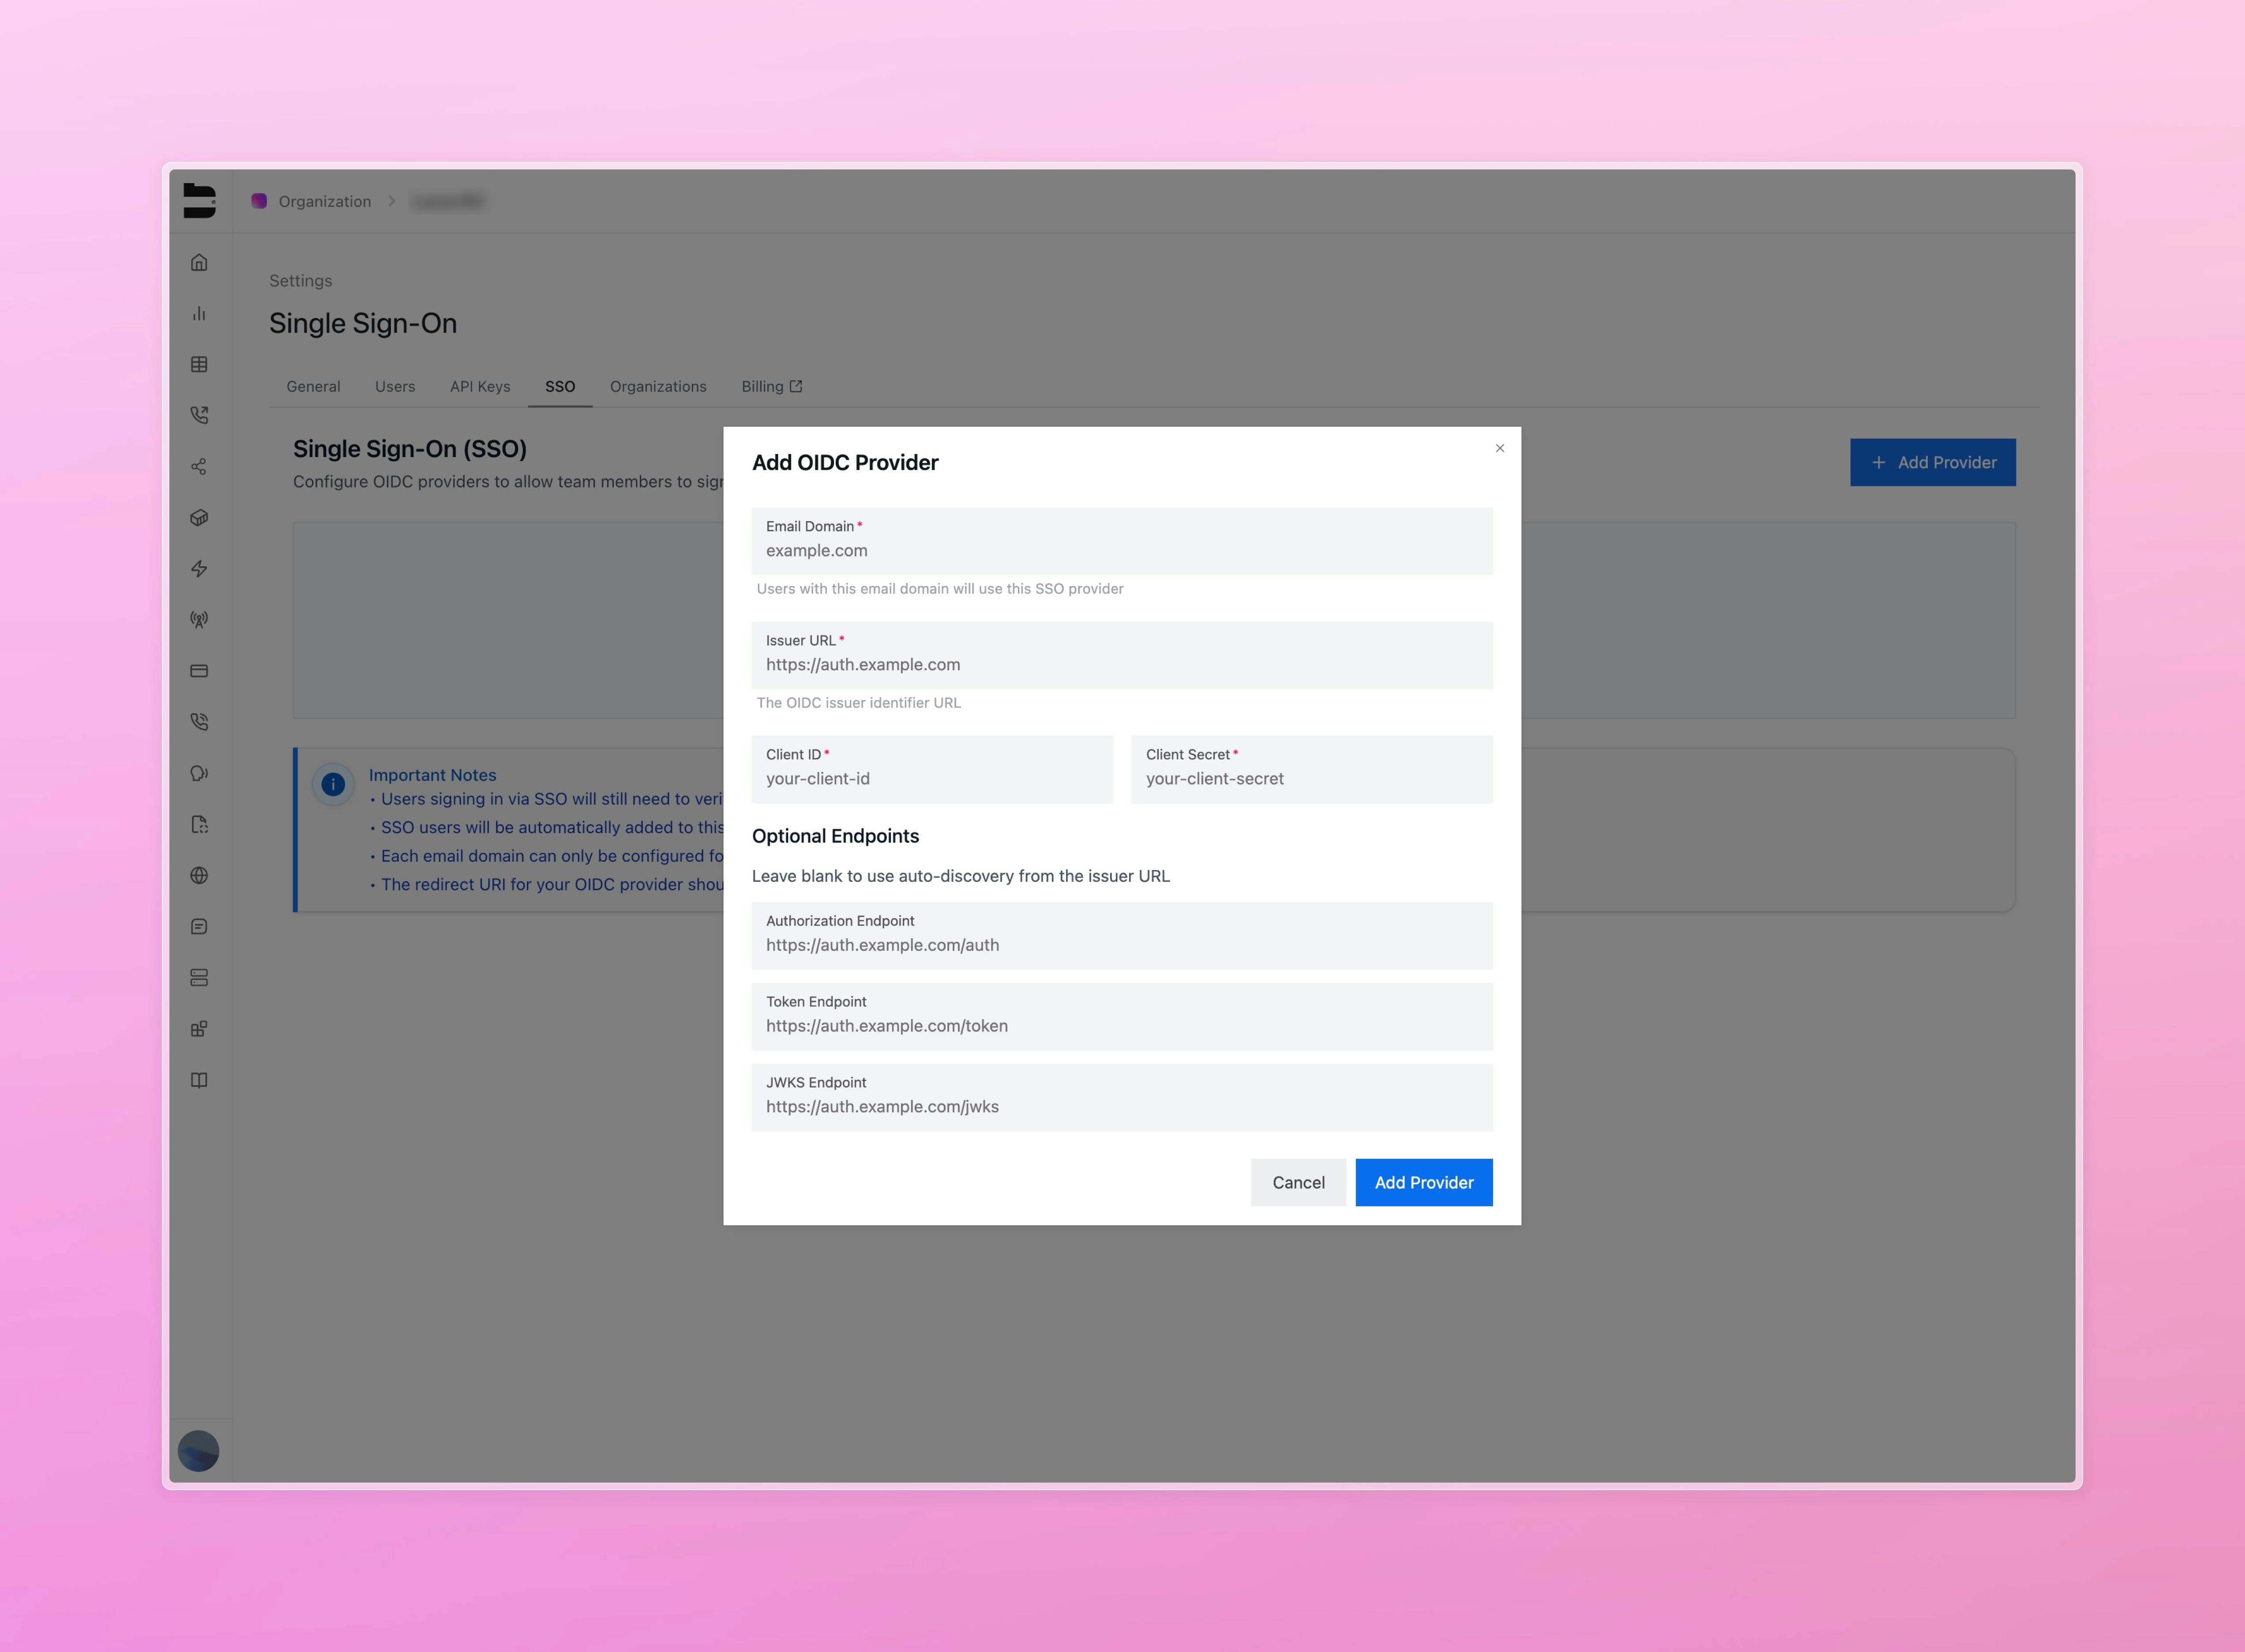This screenshot has width=2245, height=1652.
Task: Open the share nodes sidebar icon
Action: tap(199, 466)
